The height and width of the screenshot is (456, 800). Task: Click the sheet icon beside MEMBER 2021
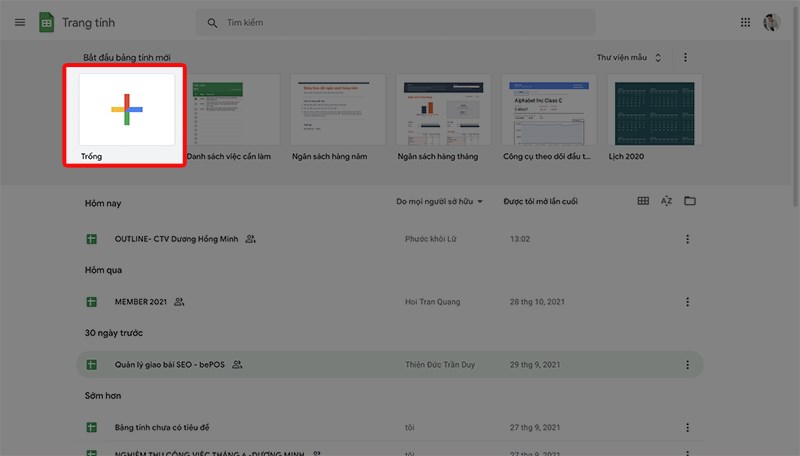(91, 302)
